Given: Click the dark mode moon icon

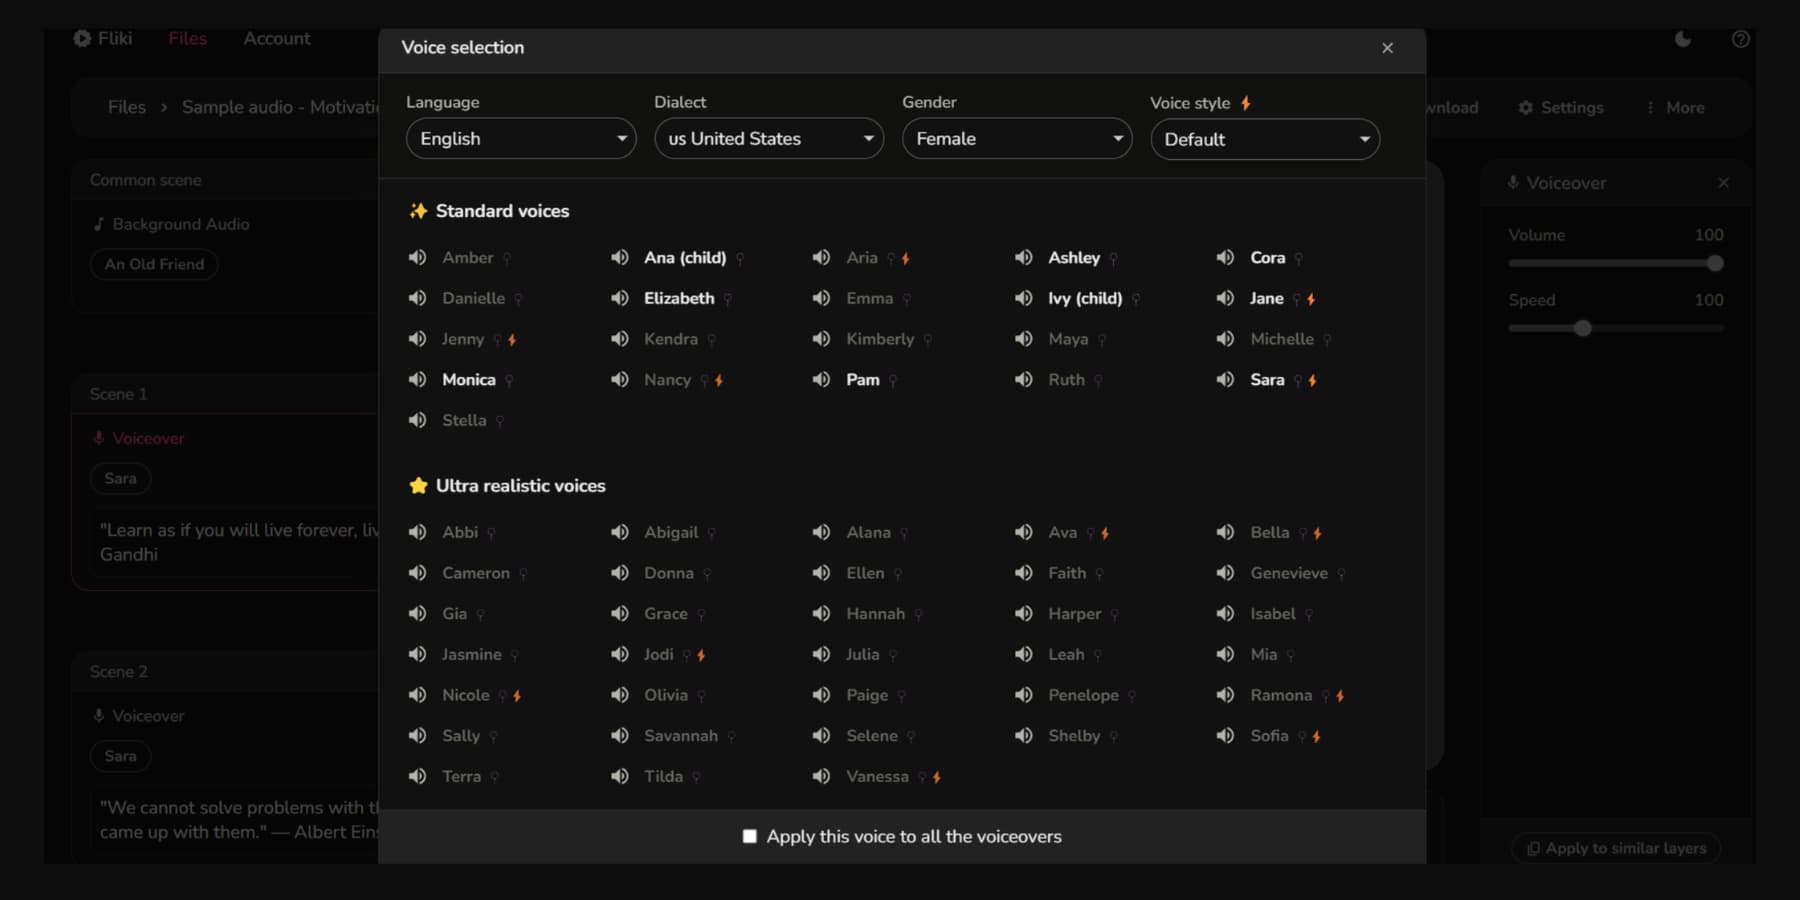Looking at the screenshot, I should click(1683, 38).
